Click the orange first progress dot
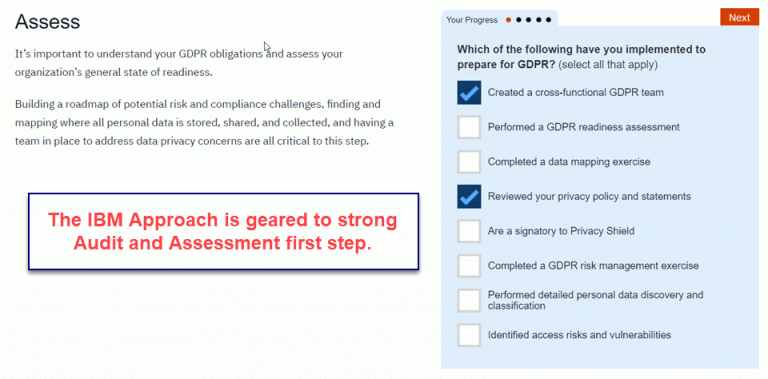 508,20
